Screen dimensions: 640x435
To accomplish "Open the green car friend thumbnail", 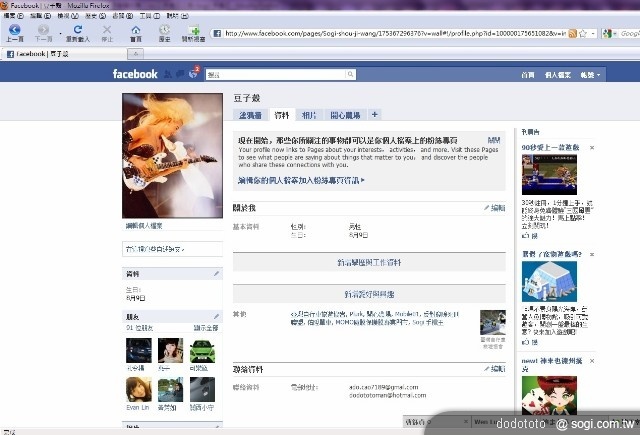I will click(x=202, y=350).
